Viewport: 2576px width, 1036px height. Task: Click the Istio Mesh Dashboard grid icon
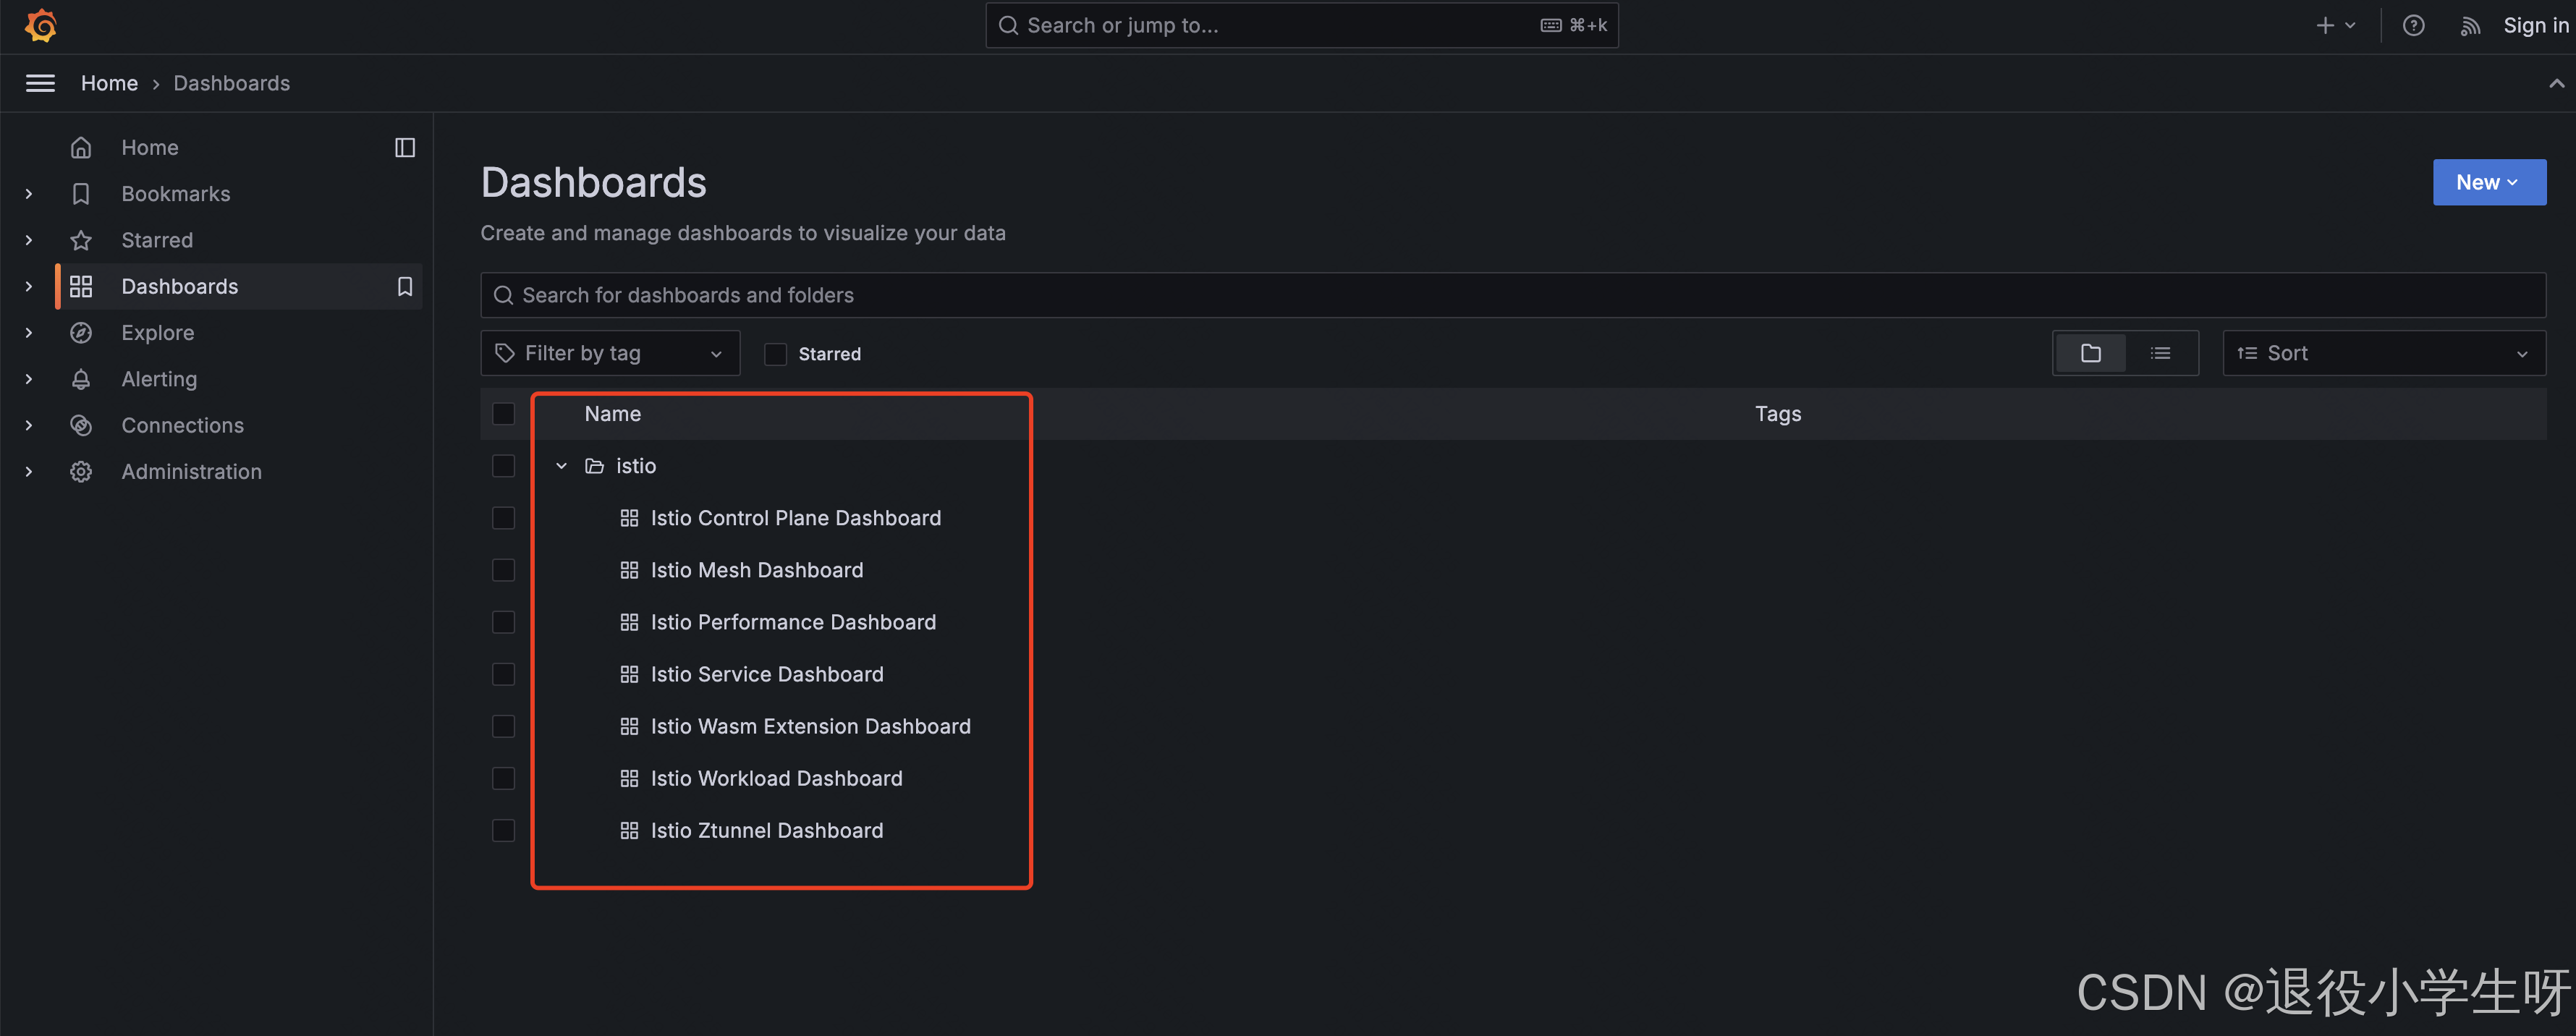point(629,570)
